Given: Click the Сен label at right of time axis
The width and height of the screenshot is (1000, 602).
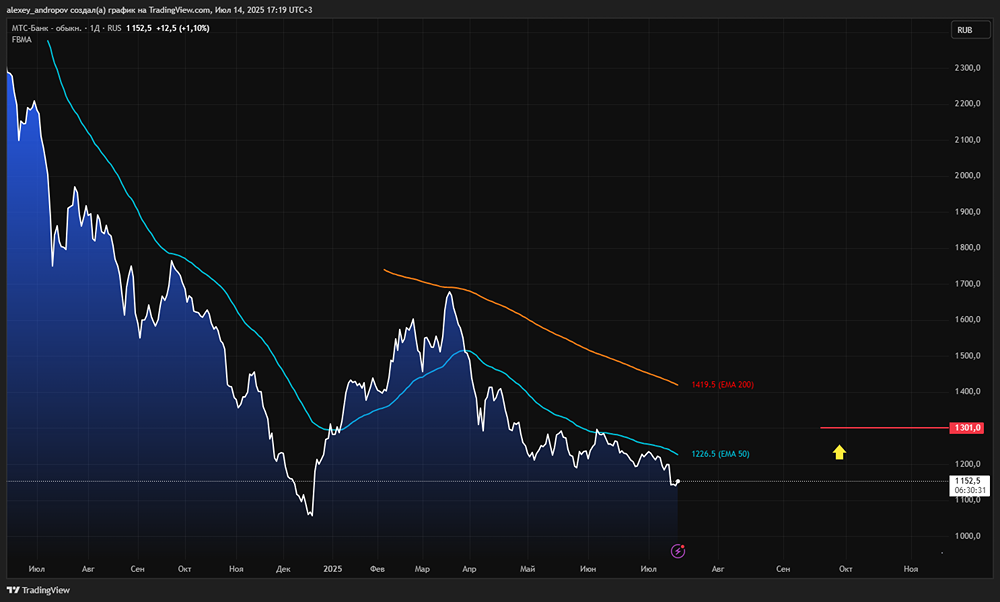Looking at the screenshot, I should [783, 569].
